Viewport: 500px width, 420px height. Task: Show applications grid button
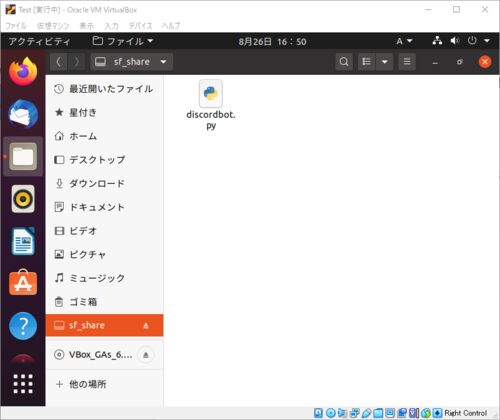[23, 384]
